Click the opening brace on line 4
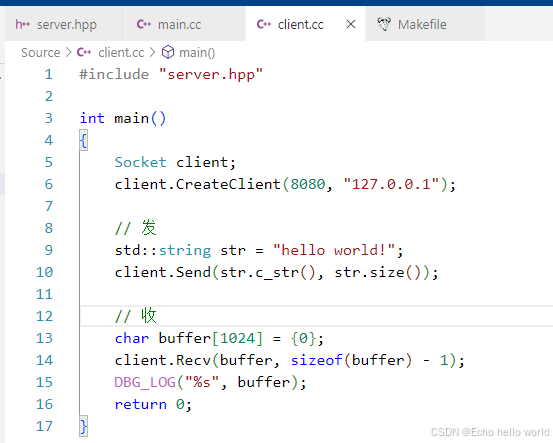Image resolution: width=553 pixels, height=443 pixels. (x=83, y=140)
